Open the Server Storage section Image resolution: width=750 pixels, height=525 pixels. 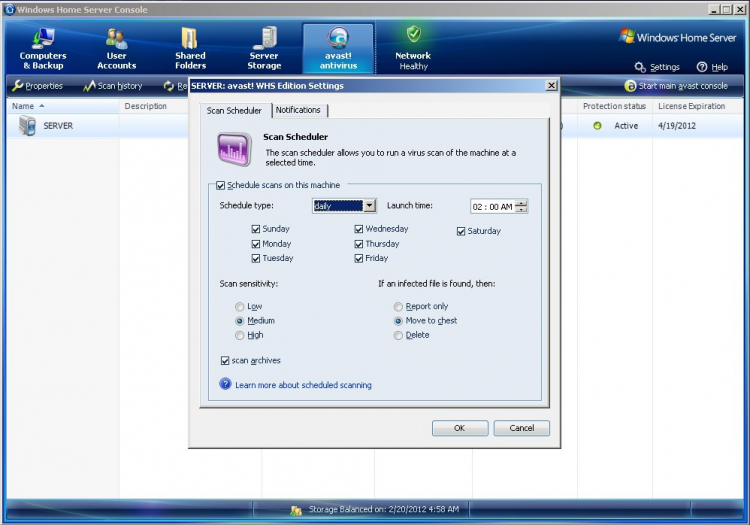pyautogui.click(x=264, y=48)
